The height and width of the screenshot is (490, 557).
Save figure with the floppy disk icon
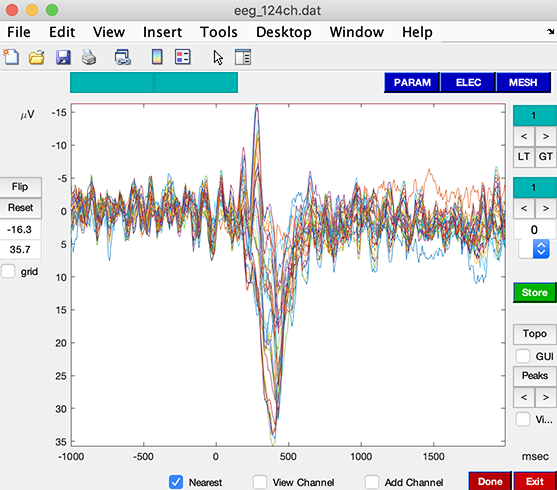pyautogui.click(x=63, y=57)
